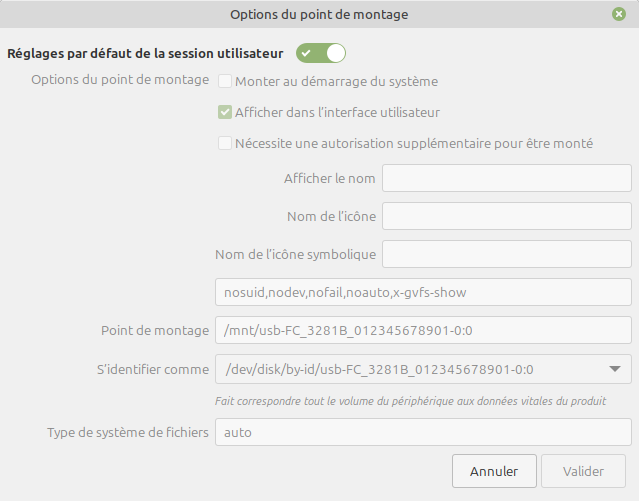Image resolution: width=639 pixels, height=501 pixels.
Task: Tick Nécessite une autorisation supplémentaire checkbox
Action: pos(225,143)
